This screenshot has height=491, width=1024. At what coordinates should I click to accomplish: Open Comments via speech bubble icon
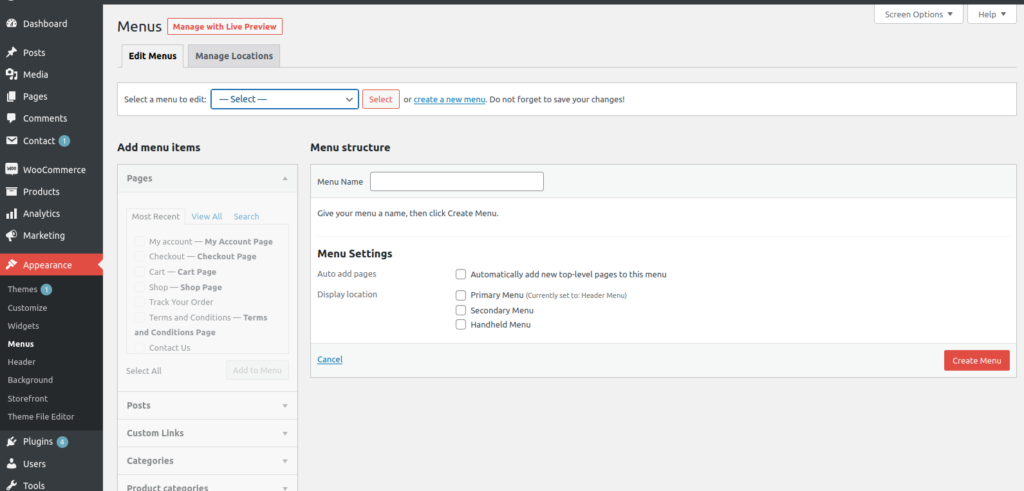click(x=12, y=118)
